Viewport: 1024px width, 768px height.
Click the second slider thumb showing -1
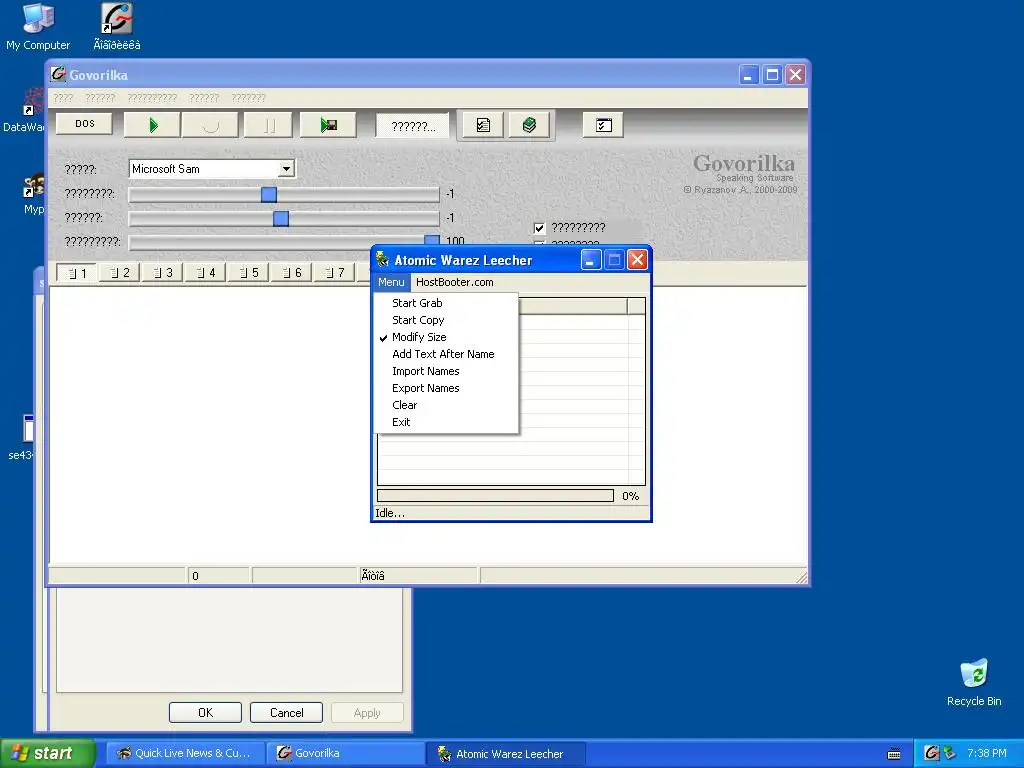coord(281,218)
